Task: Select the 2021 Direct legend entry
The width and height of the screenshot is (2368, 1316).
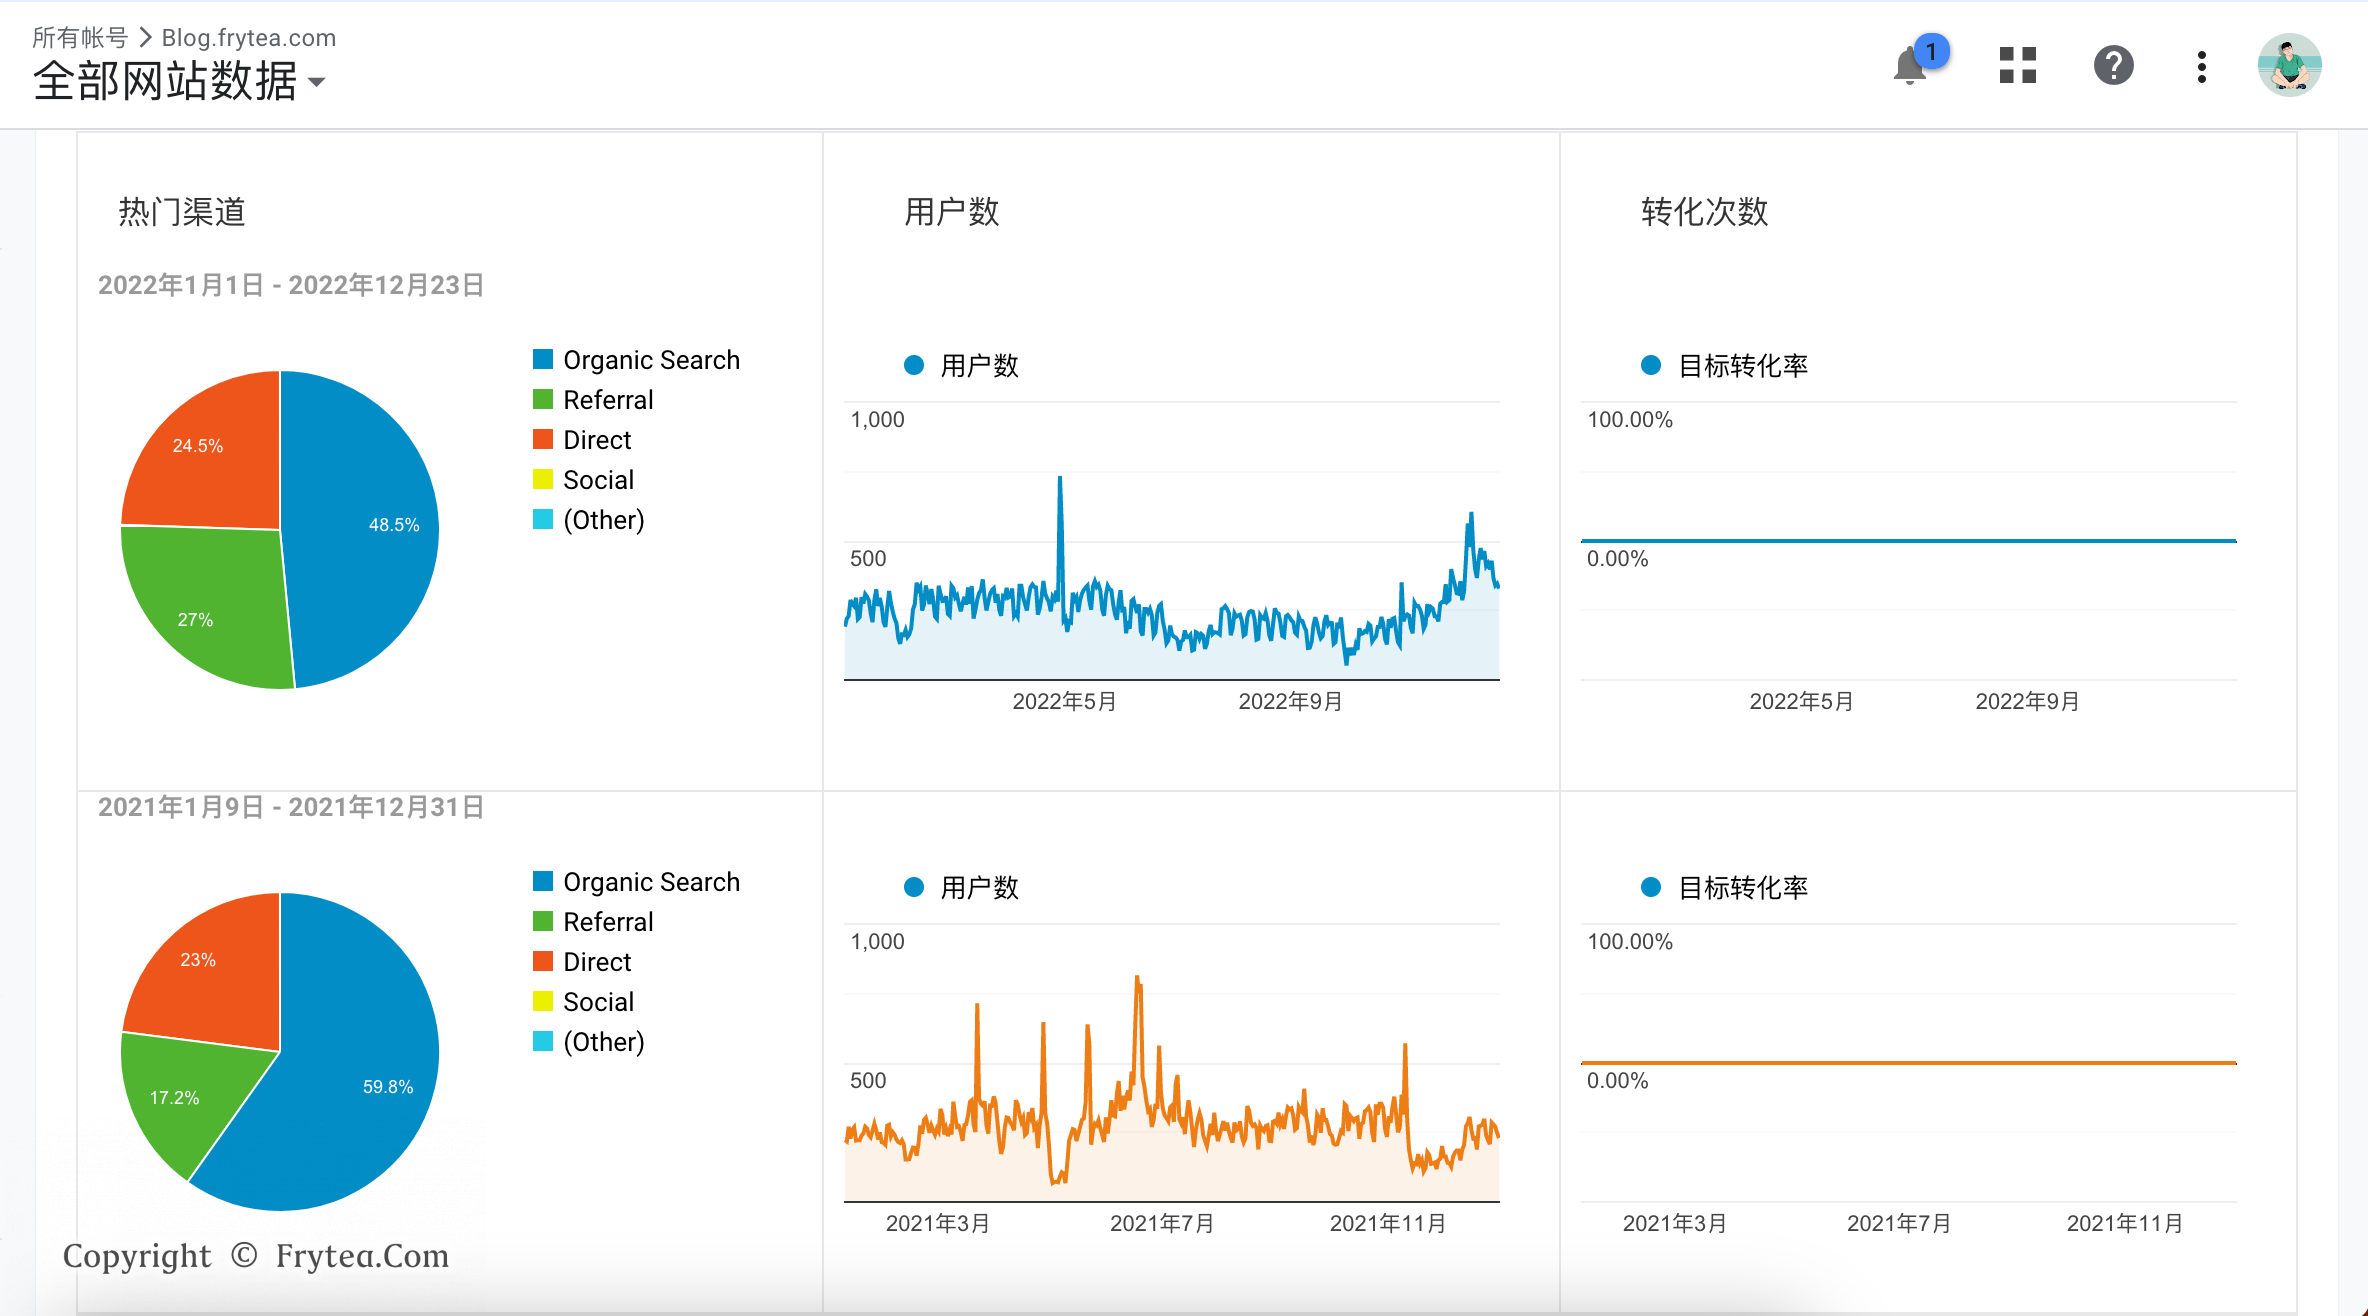Action: [596, 962]
